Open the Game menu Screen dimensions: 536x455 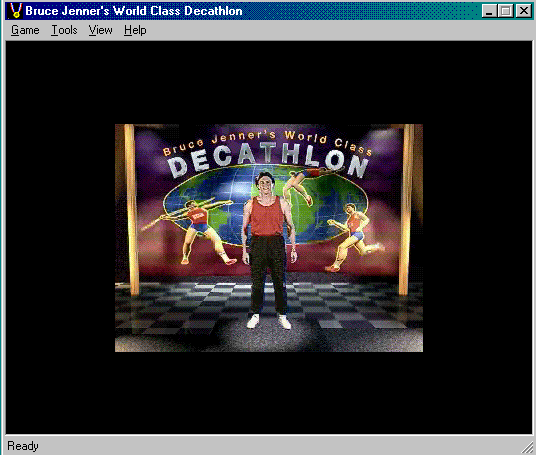coord(25,30)
